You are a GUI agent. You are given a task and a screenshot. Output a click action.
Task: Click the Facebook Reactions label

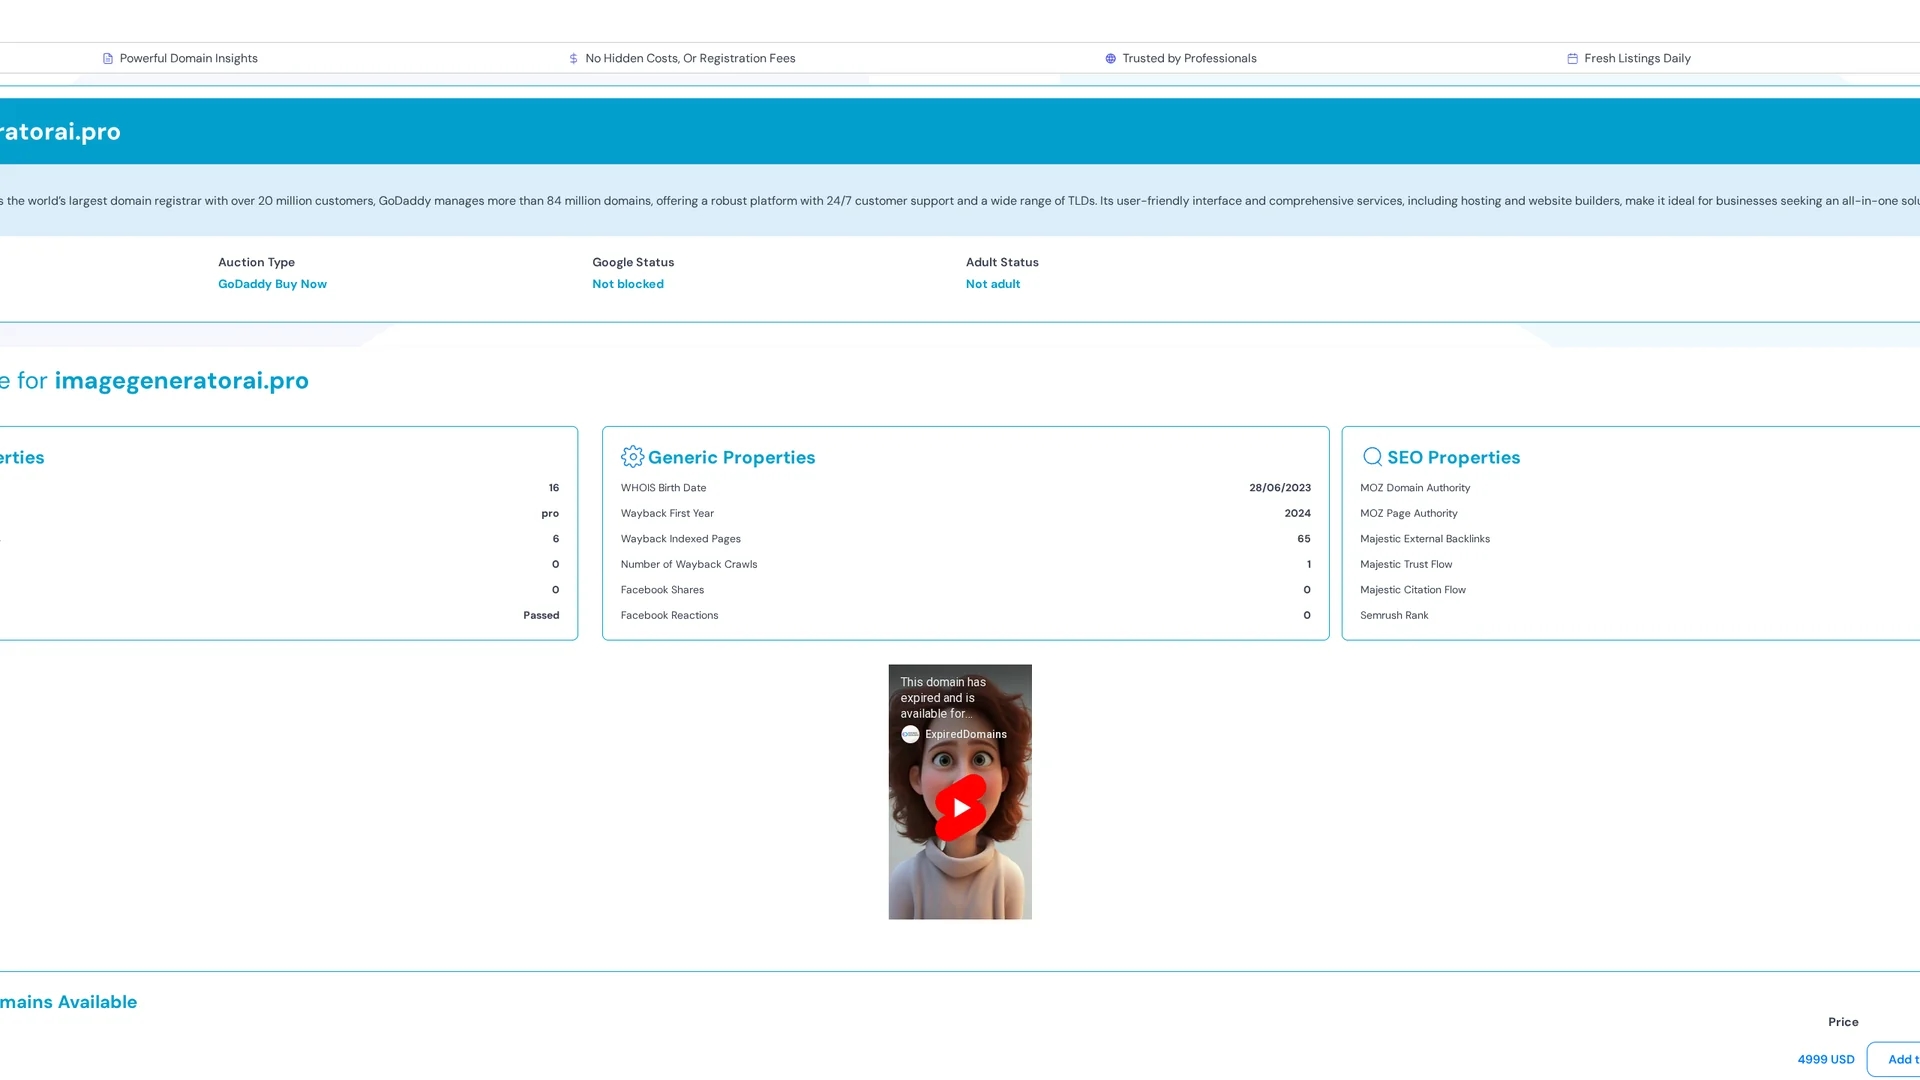coord(669,616)
